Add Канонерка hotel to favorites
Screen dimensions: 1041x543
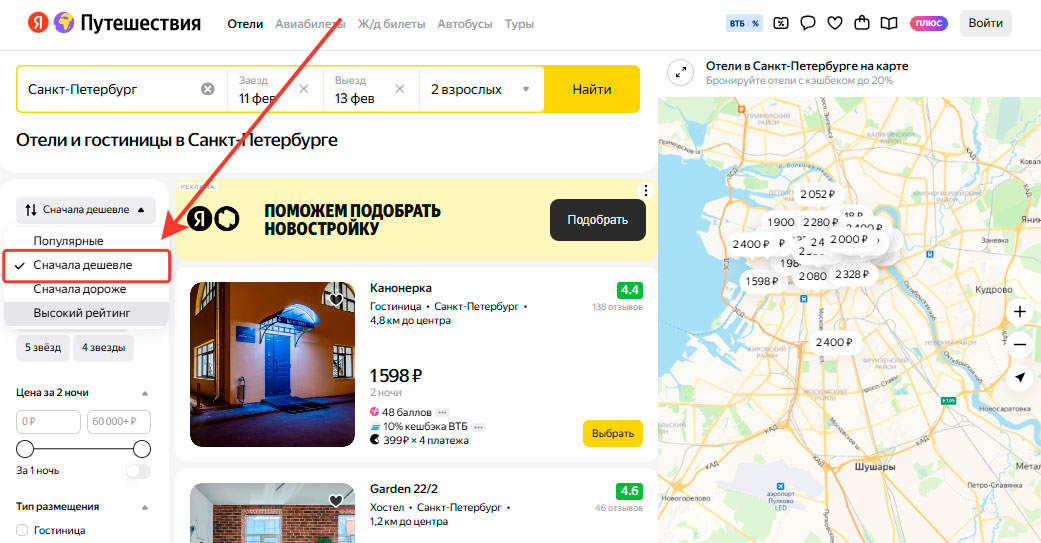[x=336, y=300]
